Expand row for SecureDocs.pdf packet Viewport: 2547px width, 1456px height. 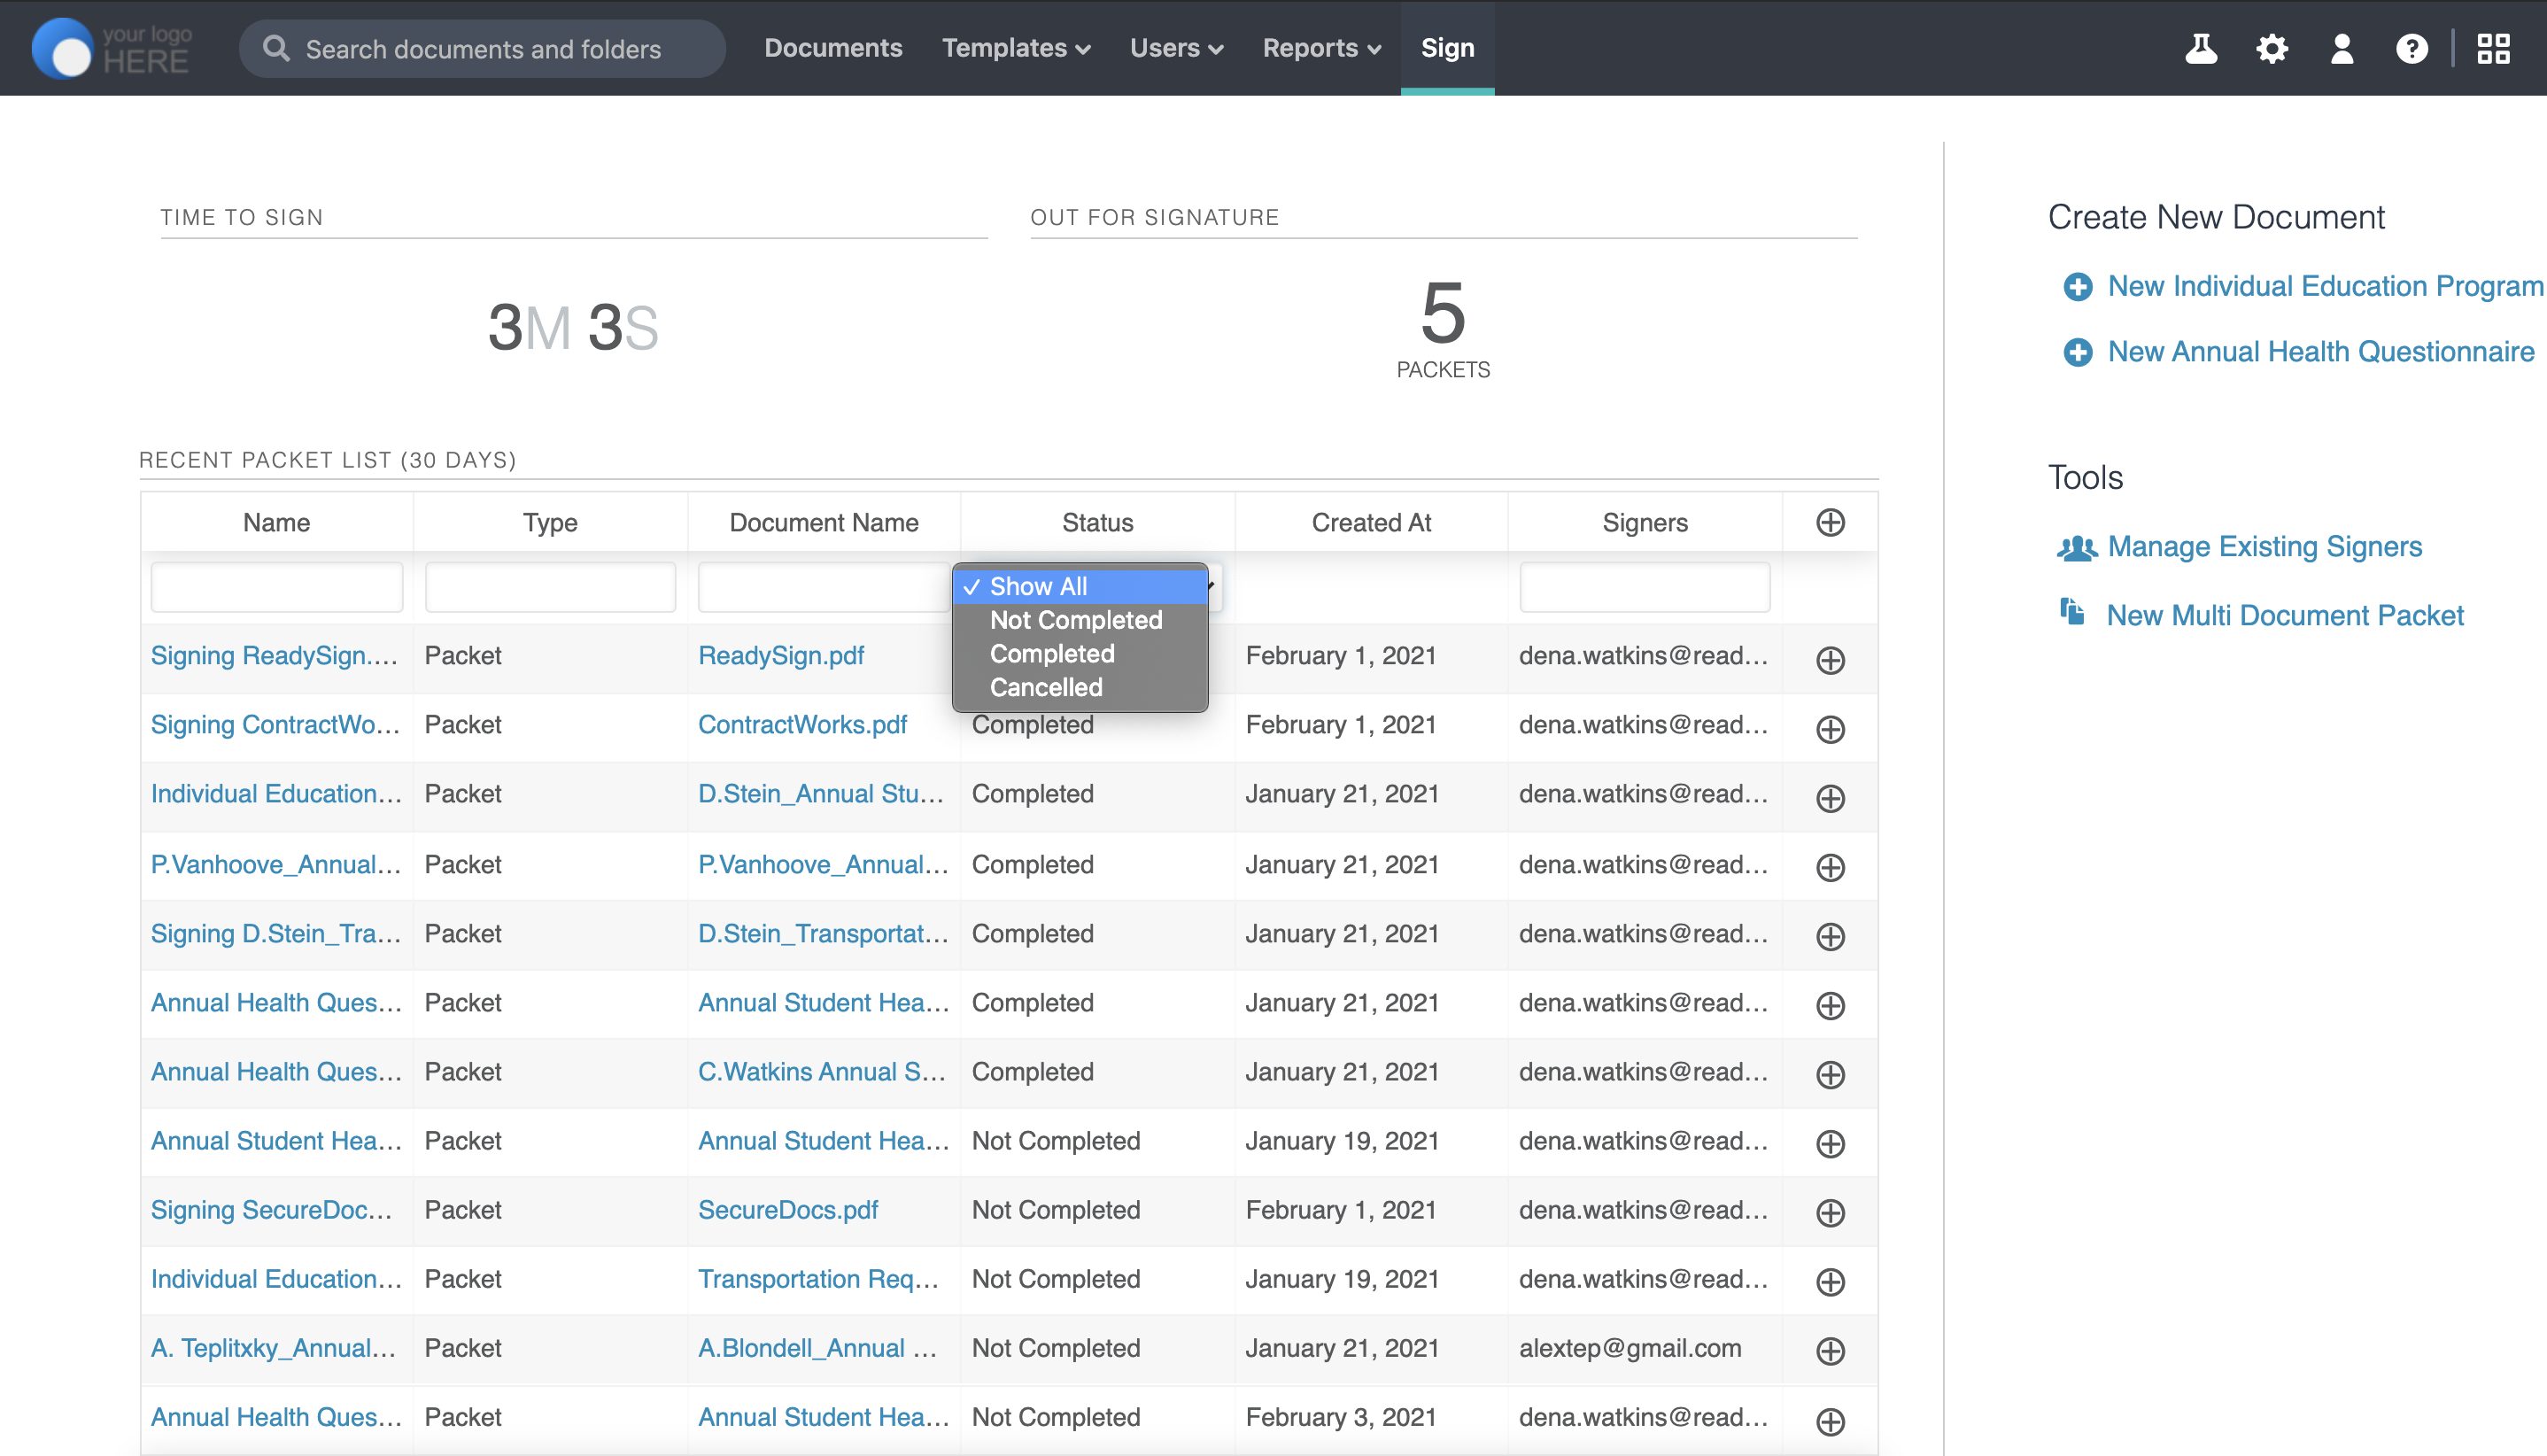pos(1830,1213)
